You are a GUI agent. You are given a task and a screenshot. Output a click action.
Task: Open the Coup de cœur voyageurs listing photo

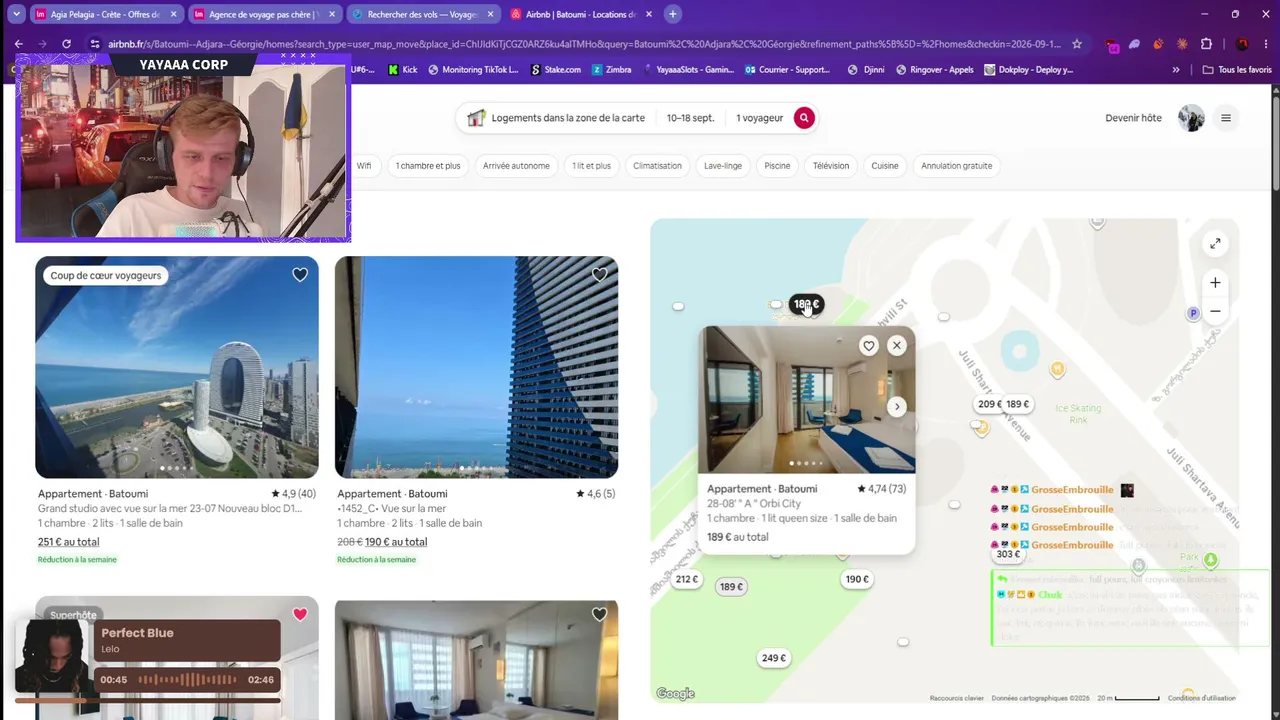[177, 367]
